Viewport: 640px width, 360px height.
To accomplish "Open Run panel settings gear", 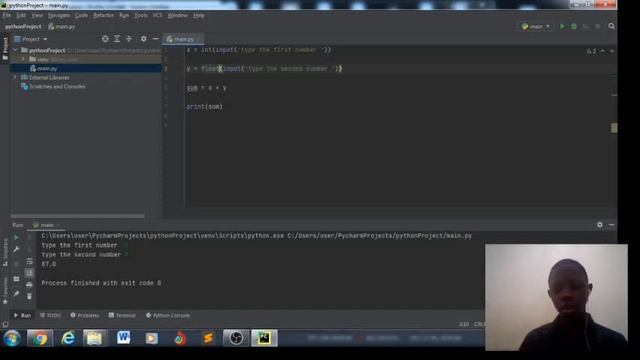I will (x=600, y=224).
